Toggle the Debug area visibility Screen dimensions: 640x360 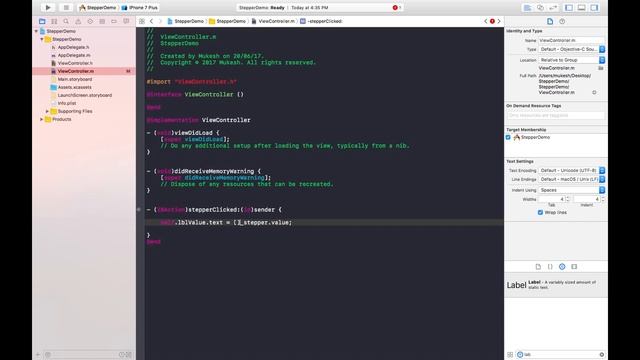581,8
